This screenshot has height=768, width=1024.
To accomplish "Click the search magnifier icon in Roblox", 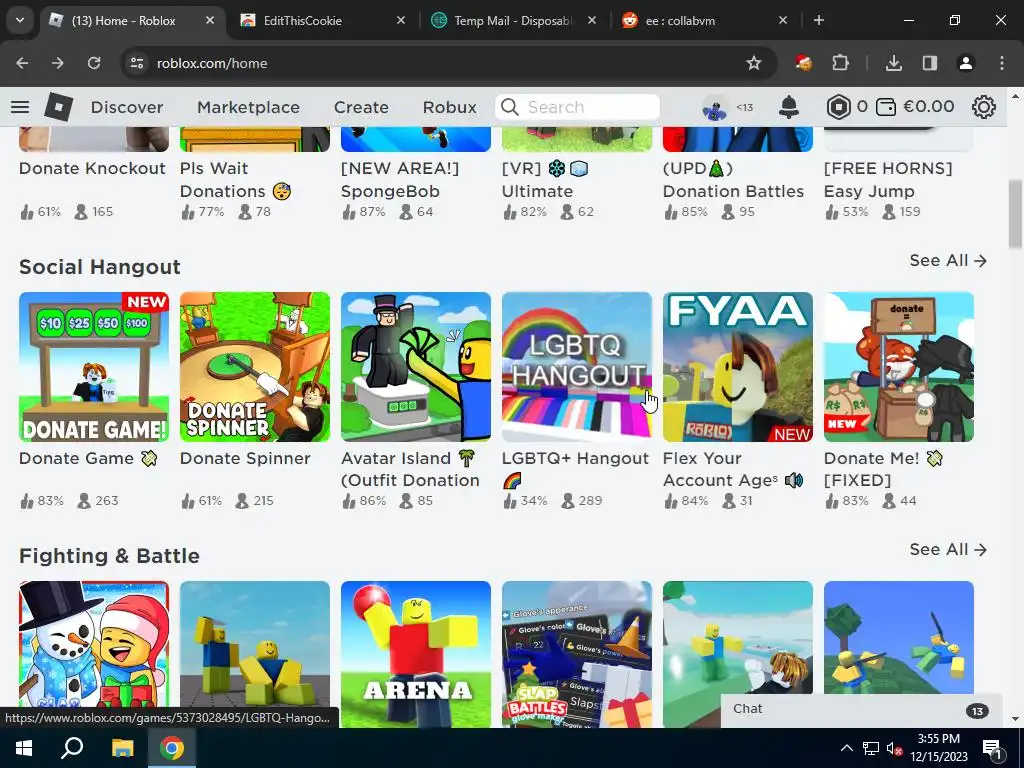I will click(x=510, y=107).
